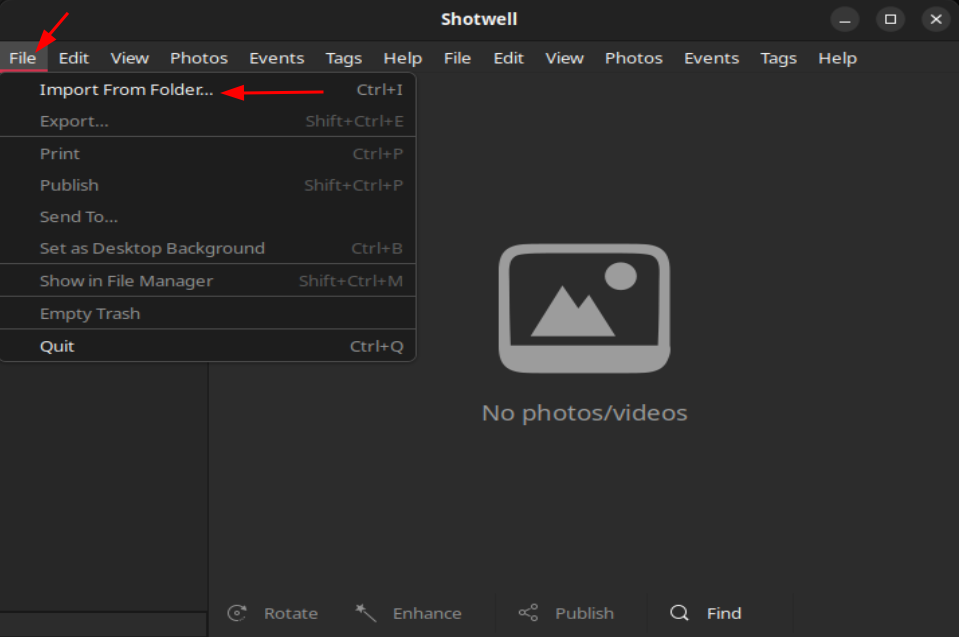Minimize the Shotwell window
The width and height of the screenshot is (959, 637).
tap(845, 20)
